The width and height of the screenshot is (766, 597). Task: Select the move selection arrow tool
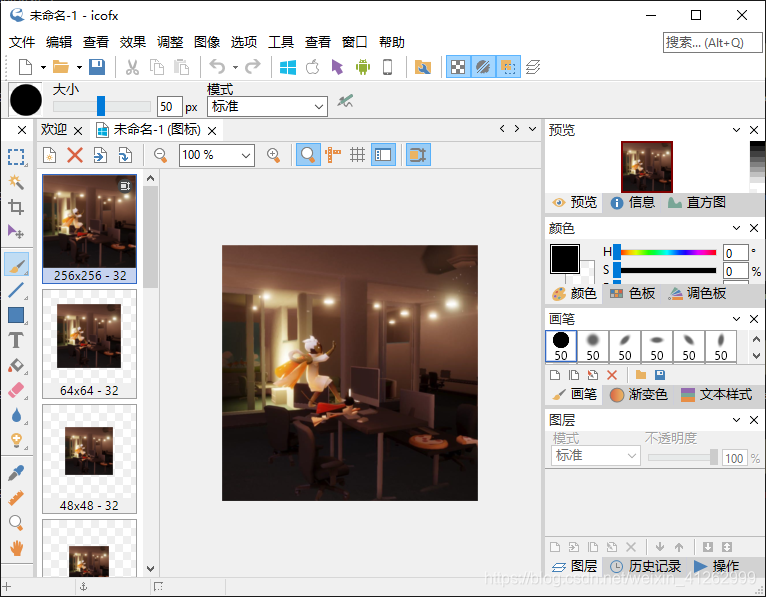[16, 232]
